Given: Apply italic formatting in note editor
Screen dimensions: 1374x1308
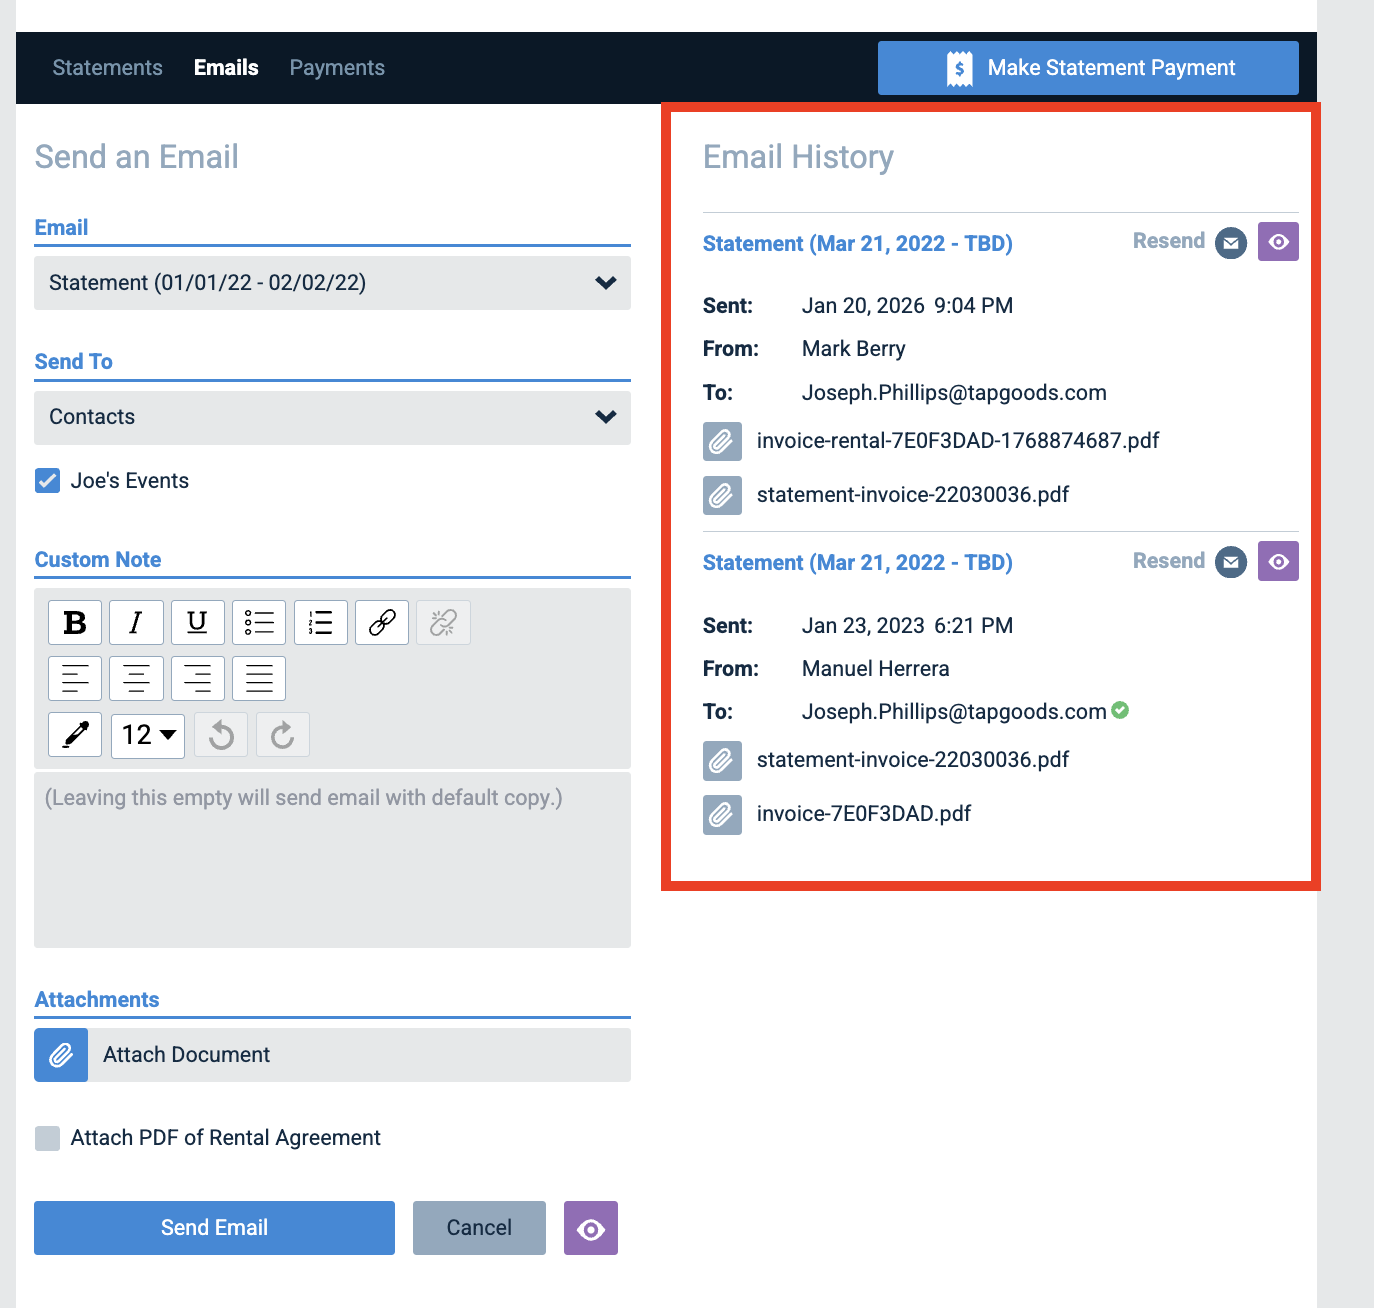Looking at the screenshot, I should click(x=136, y=623).
